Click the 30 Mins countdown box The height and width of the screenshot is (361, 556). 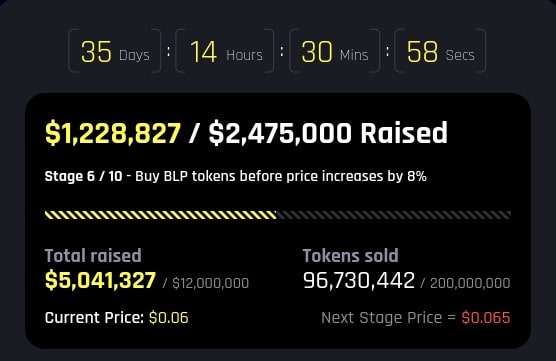pos(334,51)
